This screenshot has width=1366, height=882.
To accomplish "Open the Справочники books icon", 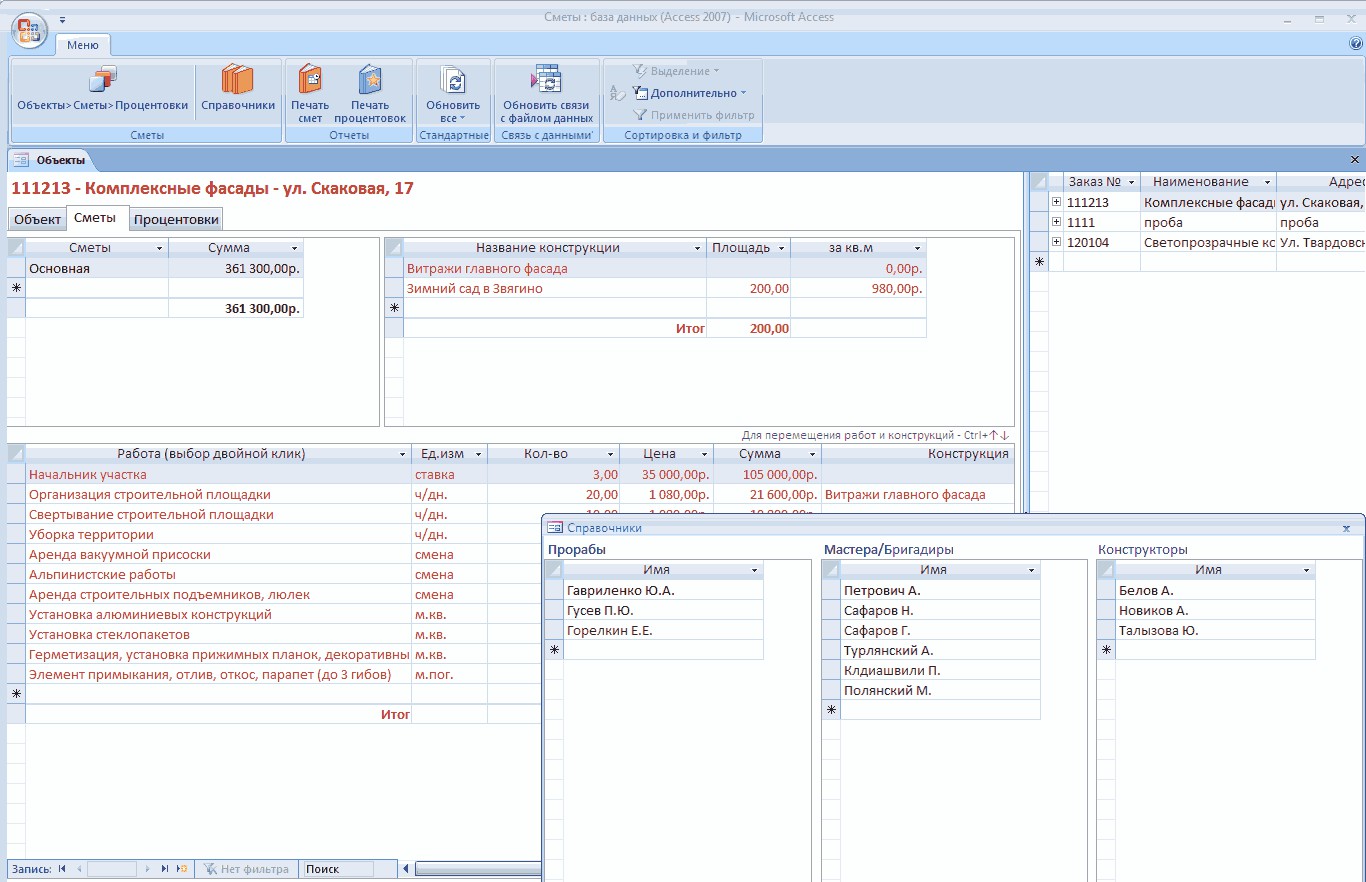I will click(x=238, y=80).
